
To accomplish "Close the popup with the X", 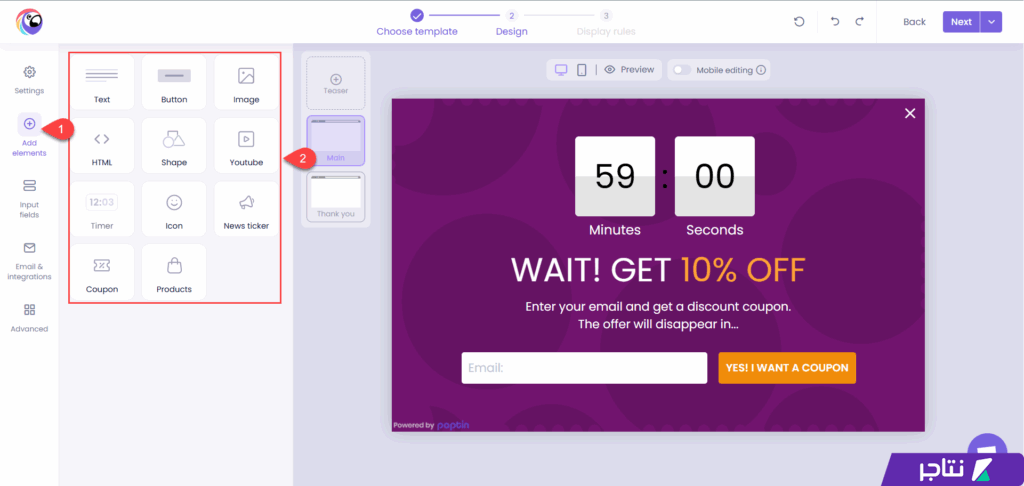I will [x=910, y=114].
